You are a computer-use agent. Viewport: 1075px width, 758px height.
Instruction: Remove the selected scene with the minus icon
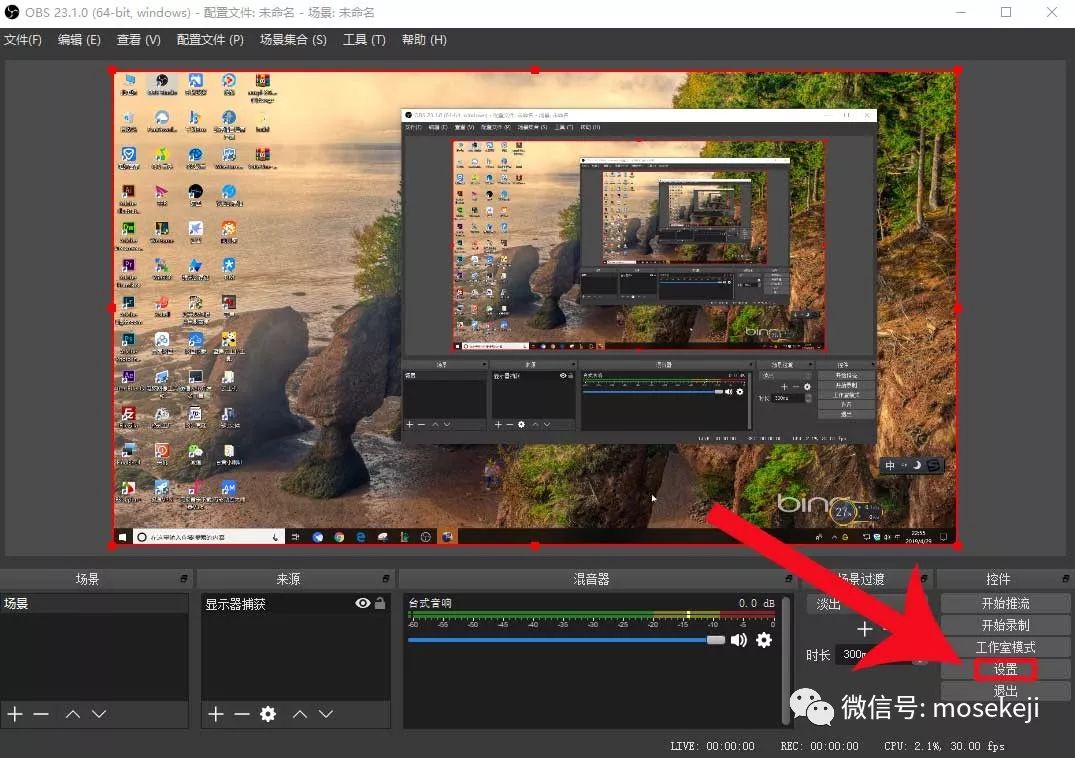coord(41,714)
